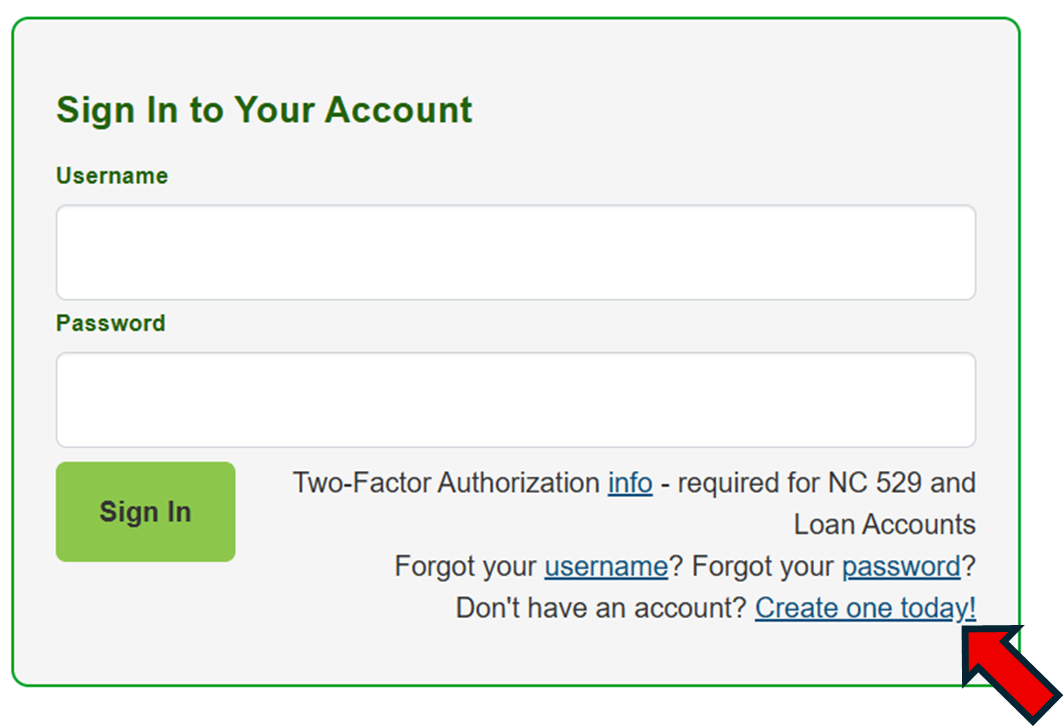Screen dimensions: 1064x726
Task: Begin account registration with Create one today
Action: [x=865, y=607]
